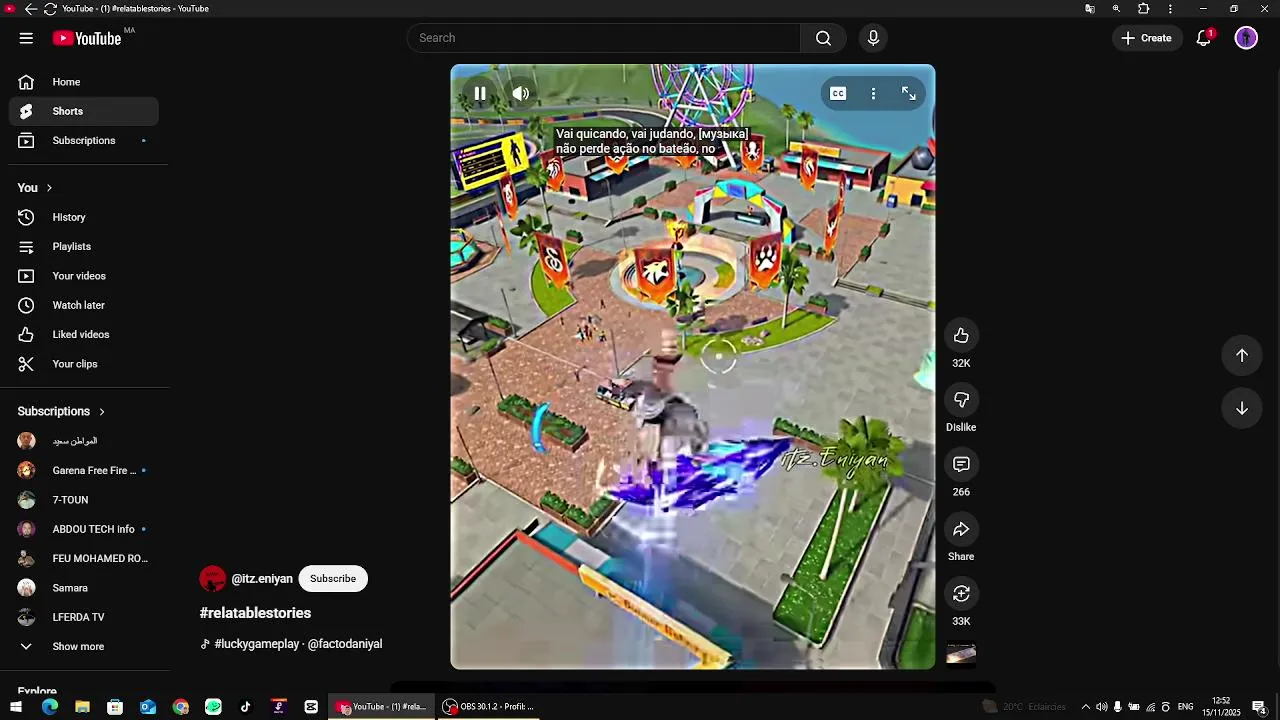
Task: Toggle closed captions CC
Action: 838,93
